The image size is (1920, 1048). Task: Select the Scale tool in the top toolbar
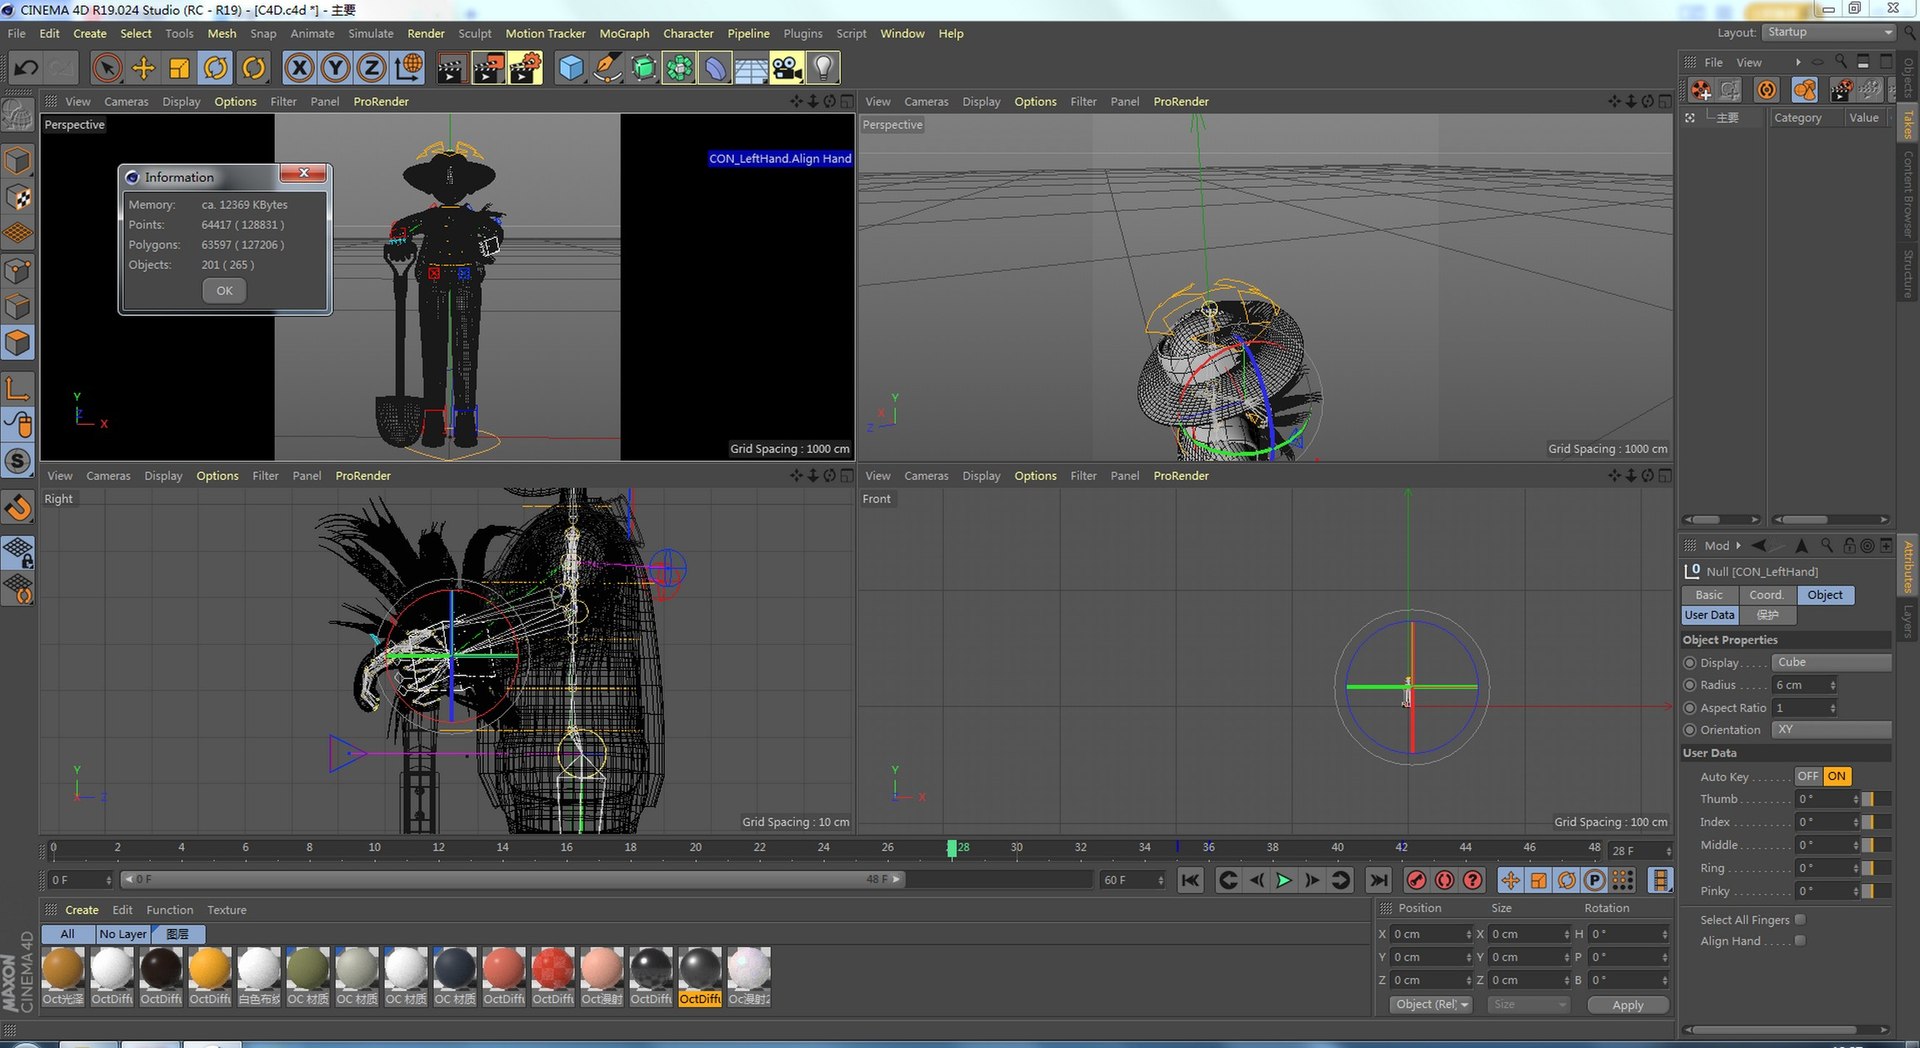pyautogui.click(x=179, y=68)
